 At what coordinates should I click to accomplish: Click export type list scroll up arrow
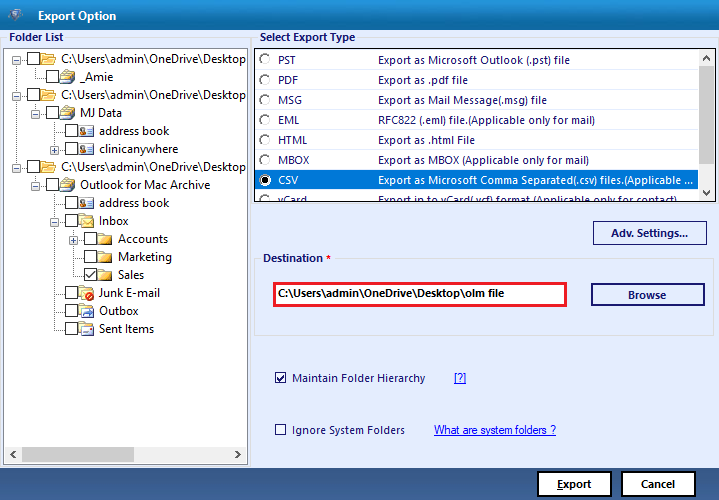tap(707, 58)
